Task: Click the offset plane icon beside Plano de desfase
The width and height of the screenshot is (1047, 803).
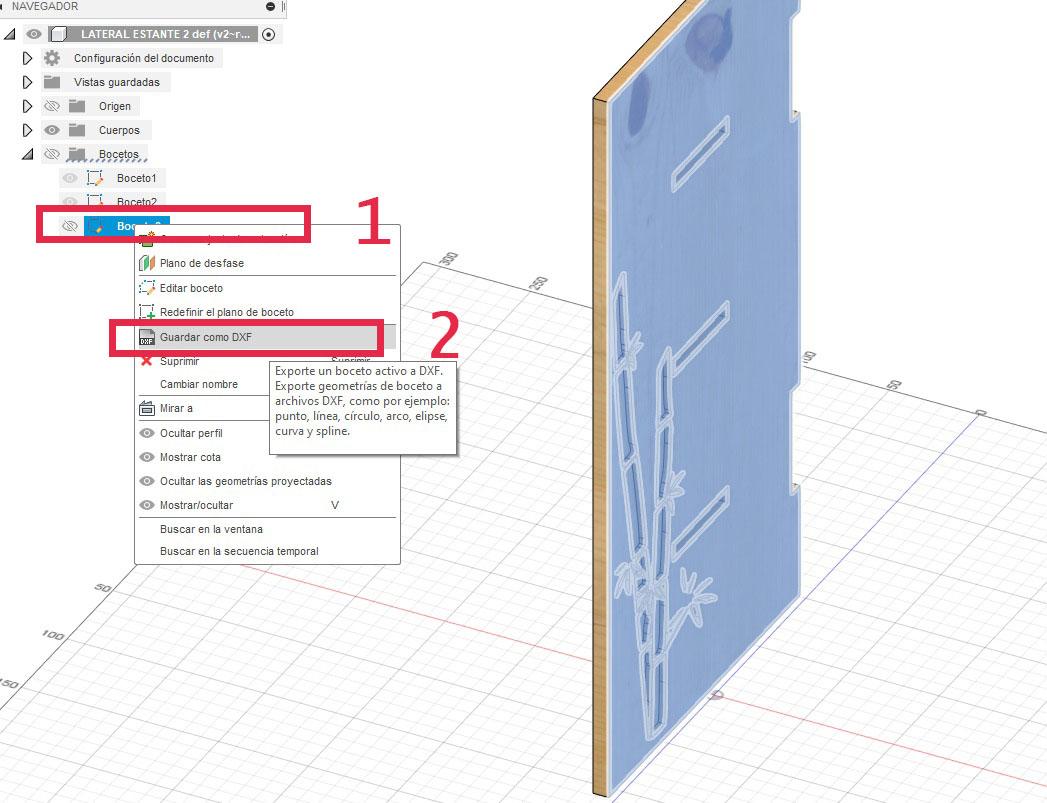Action: pos(147,263)
